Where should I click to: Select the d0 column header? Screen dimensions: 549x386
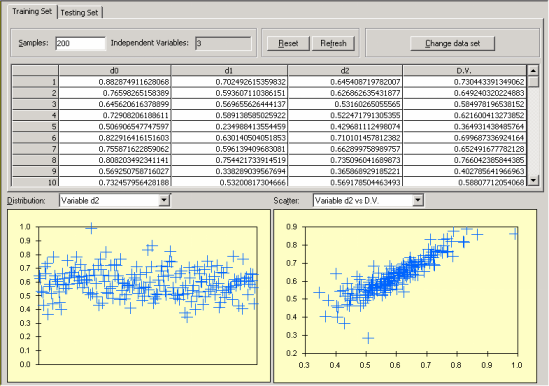pyautogui.click(x=115, y=70)
